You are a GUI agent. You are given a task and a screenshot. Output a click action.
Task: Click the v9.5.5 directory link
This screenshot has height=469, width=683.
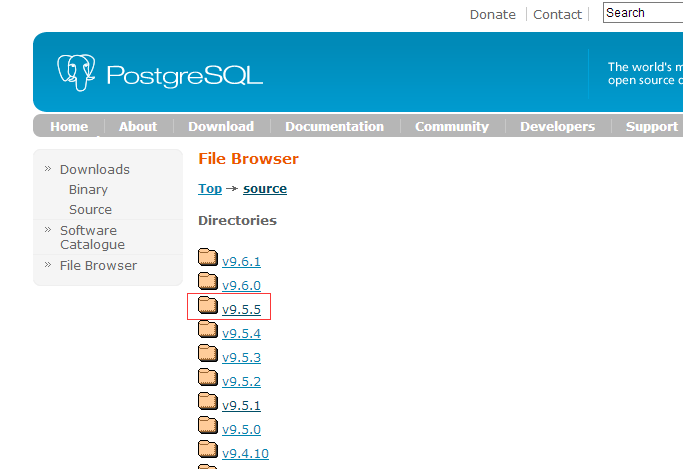pyautogui.click(x=241, y=309)
